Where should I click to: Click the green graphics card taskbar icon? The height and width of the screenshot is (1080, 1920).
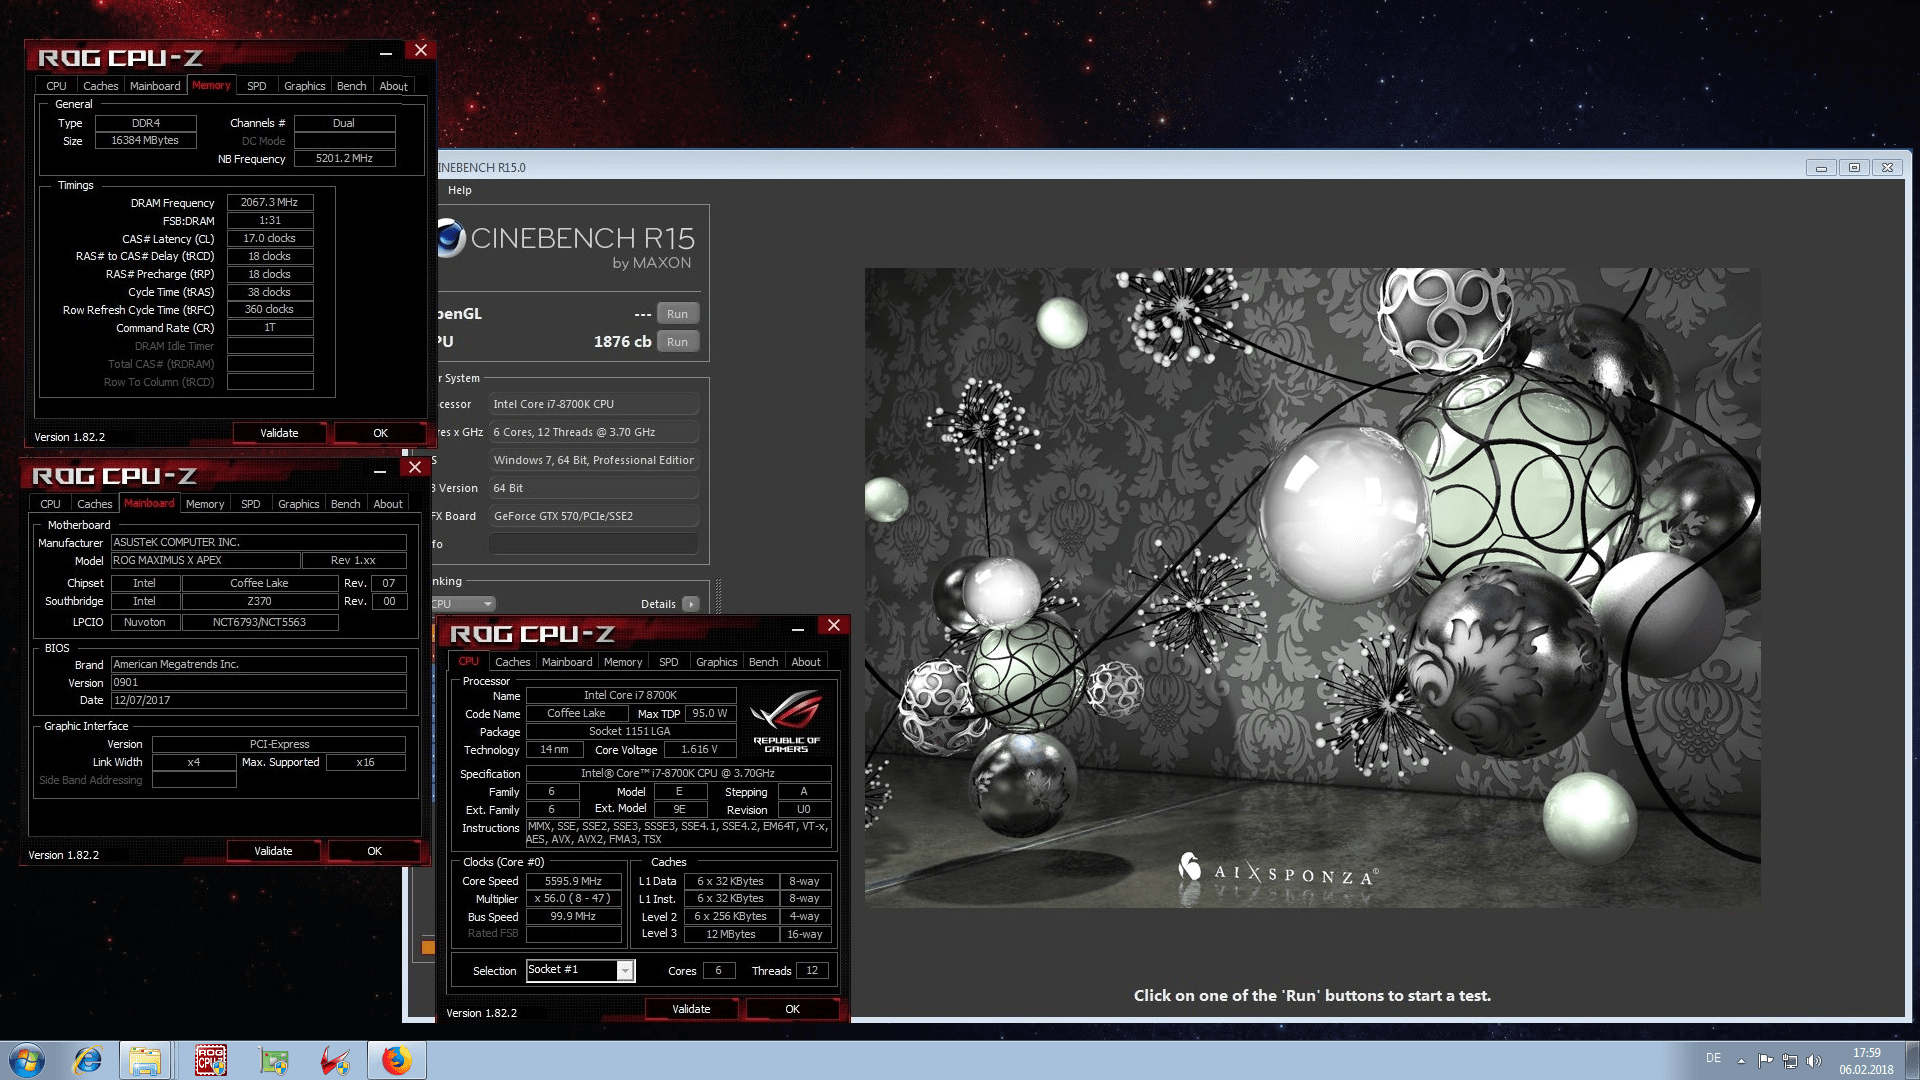[272, 1060]
